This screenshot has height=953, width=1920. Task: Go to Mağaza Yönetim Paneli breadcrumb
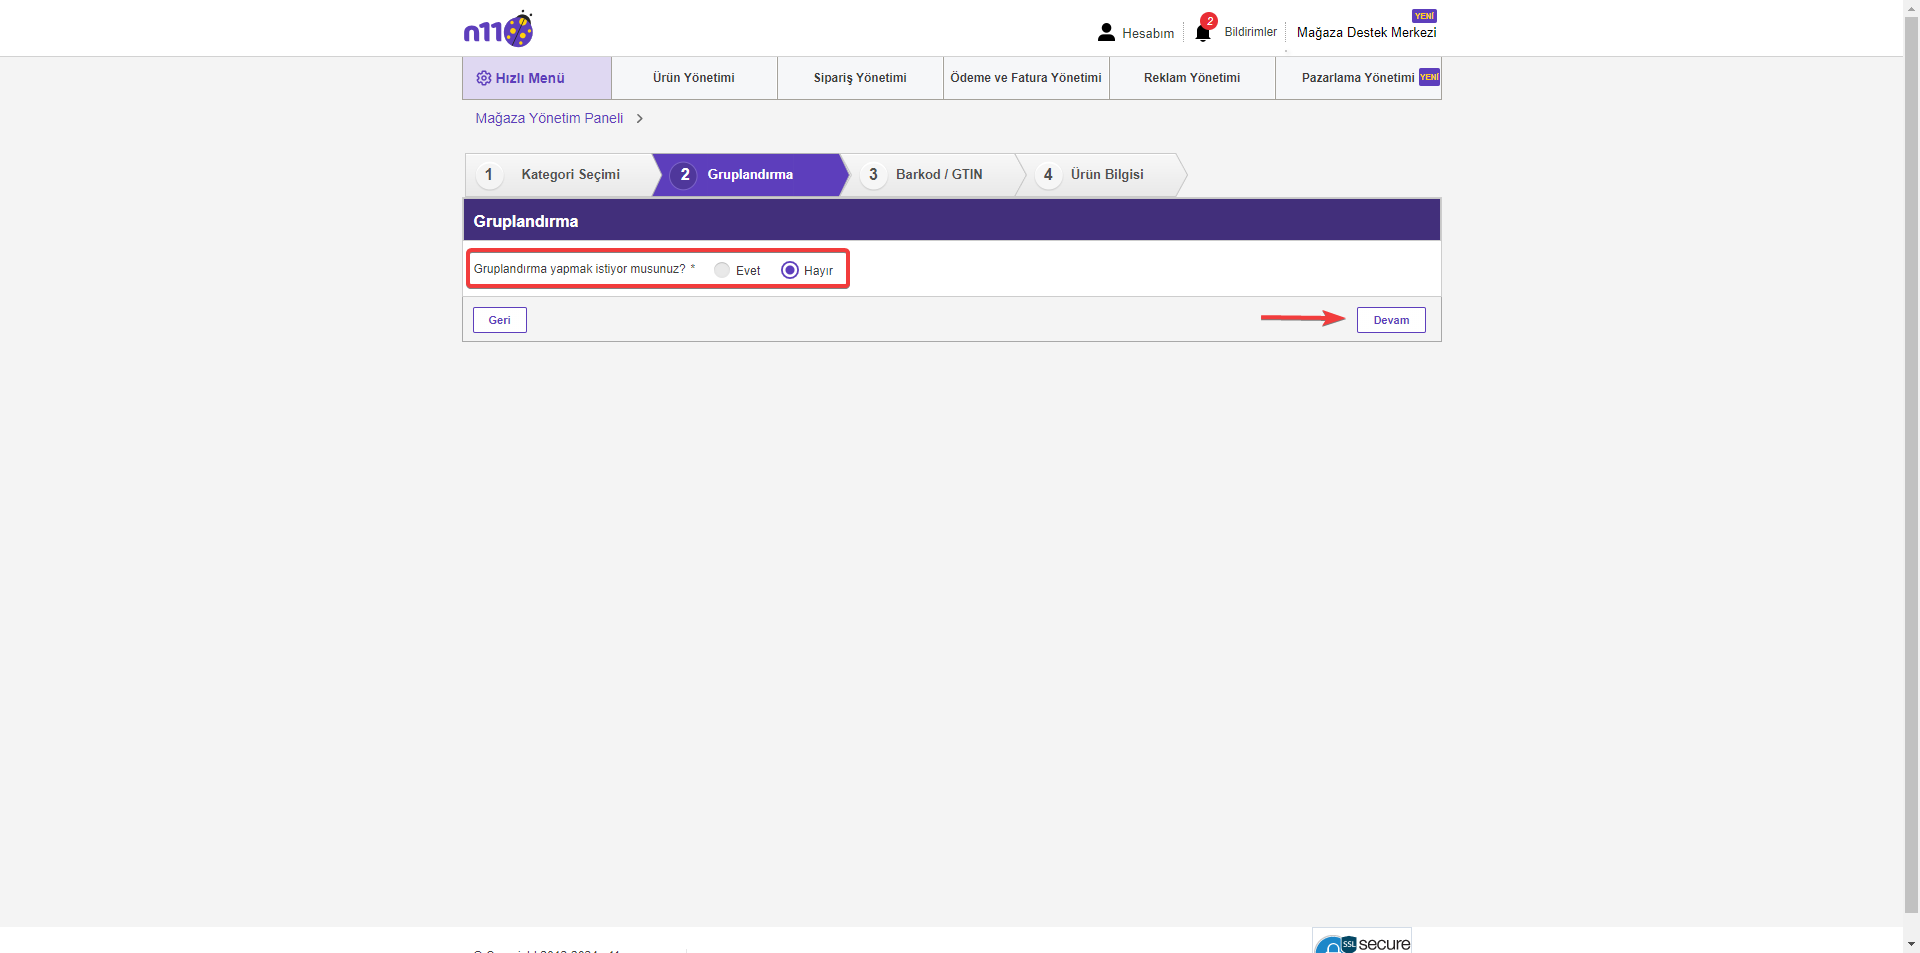[549, 118]
